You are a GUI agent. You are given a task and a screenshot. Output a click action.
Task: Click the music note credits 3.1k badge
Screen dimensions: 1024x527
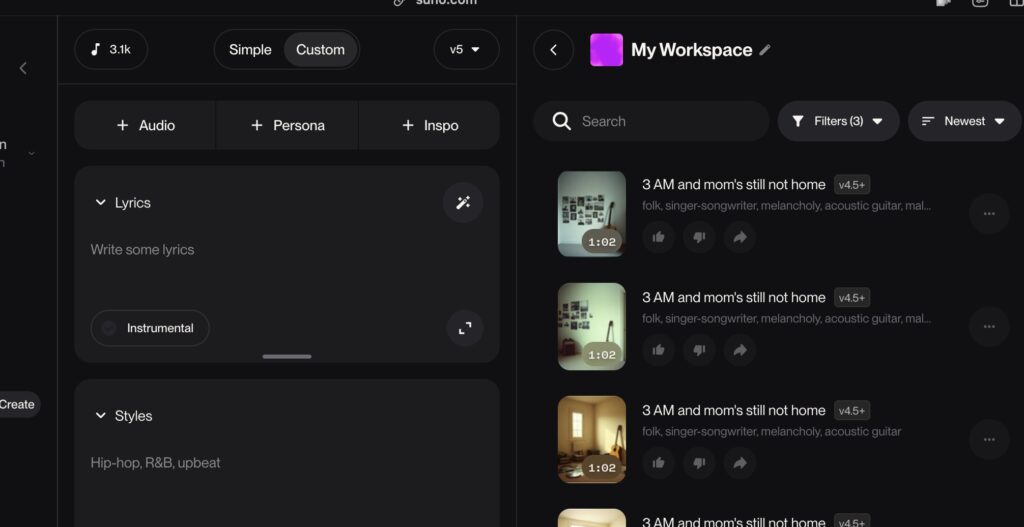coord(111,49)
